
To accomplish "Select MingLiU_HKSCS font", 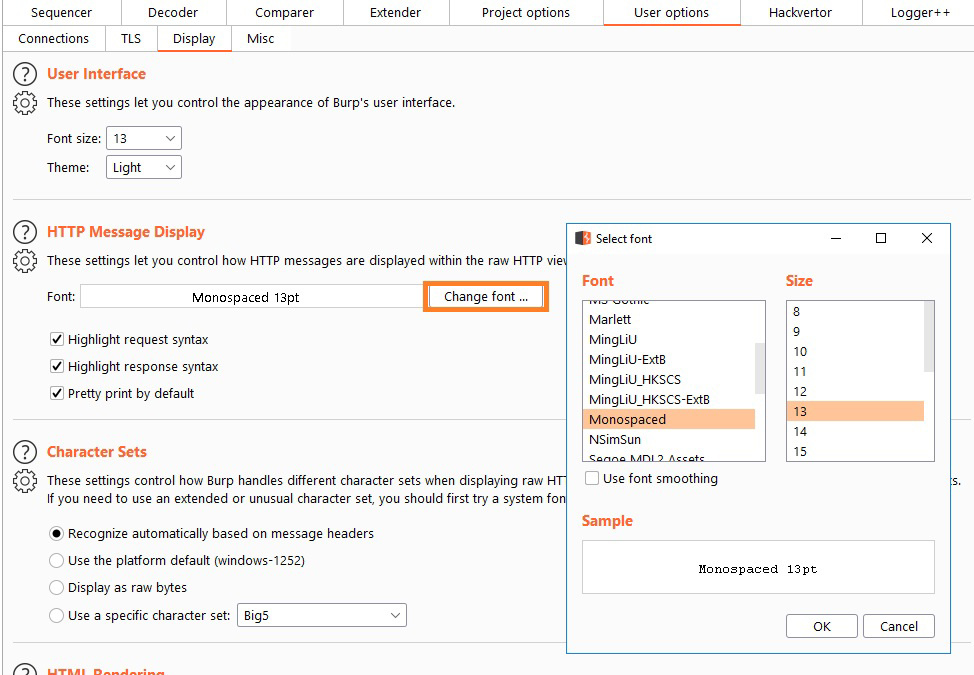I will coord(668,379).
